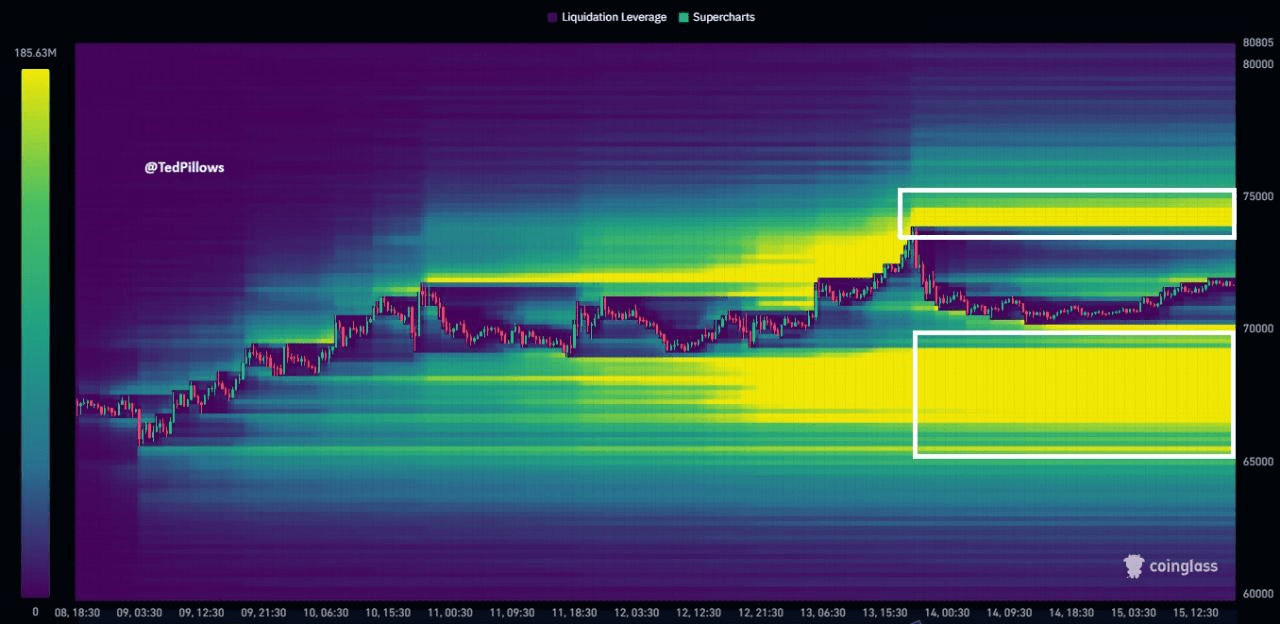Click the 14, 18:30 time axis label
Image resolution: width=1280 pixels, height=624 pixels.
pos(1072,612)
